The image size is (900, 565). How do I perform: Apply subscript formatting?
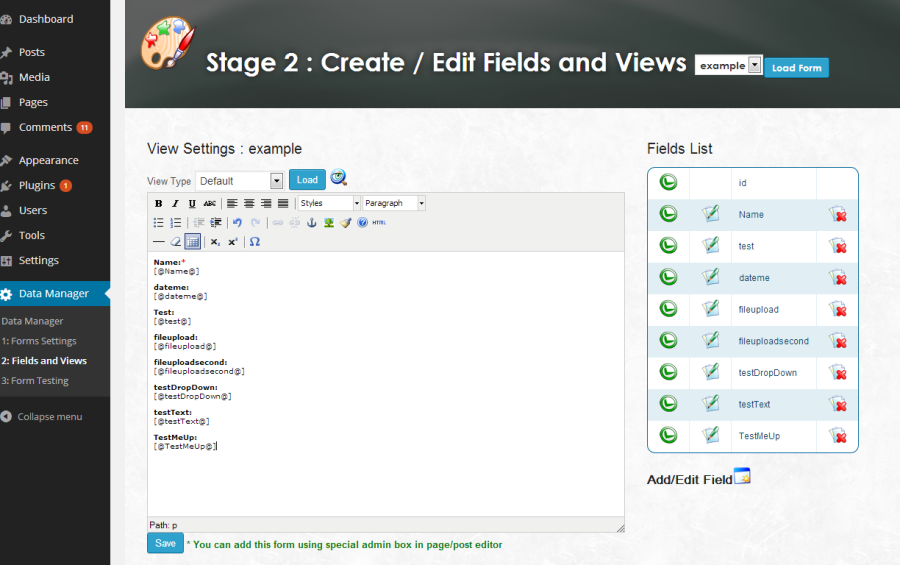pyautogui.click(x=215, y=242)
